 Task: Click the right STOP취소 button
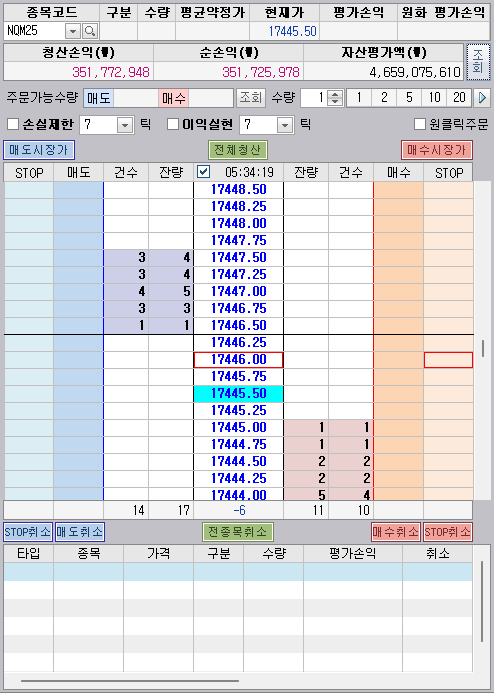tap(448, 532)
